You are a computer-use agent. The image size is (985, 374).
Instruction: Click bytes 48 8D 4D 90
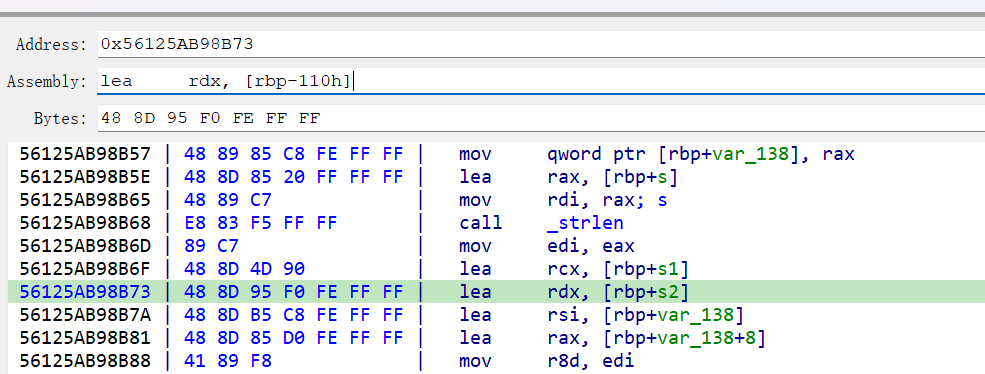click(244, 269)
